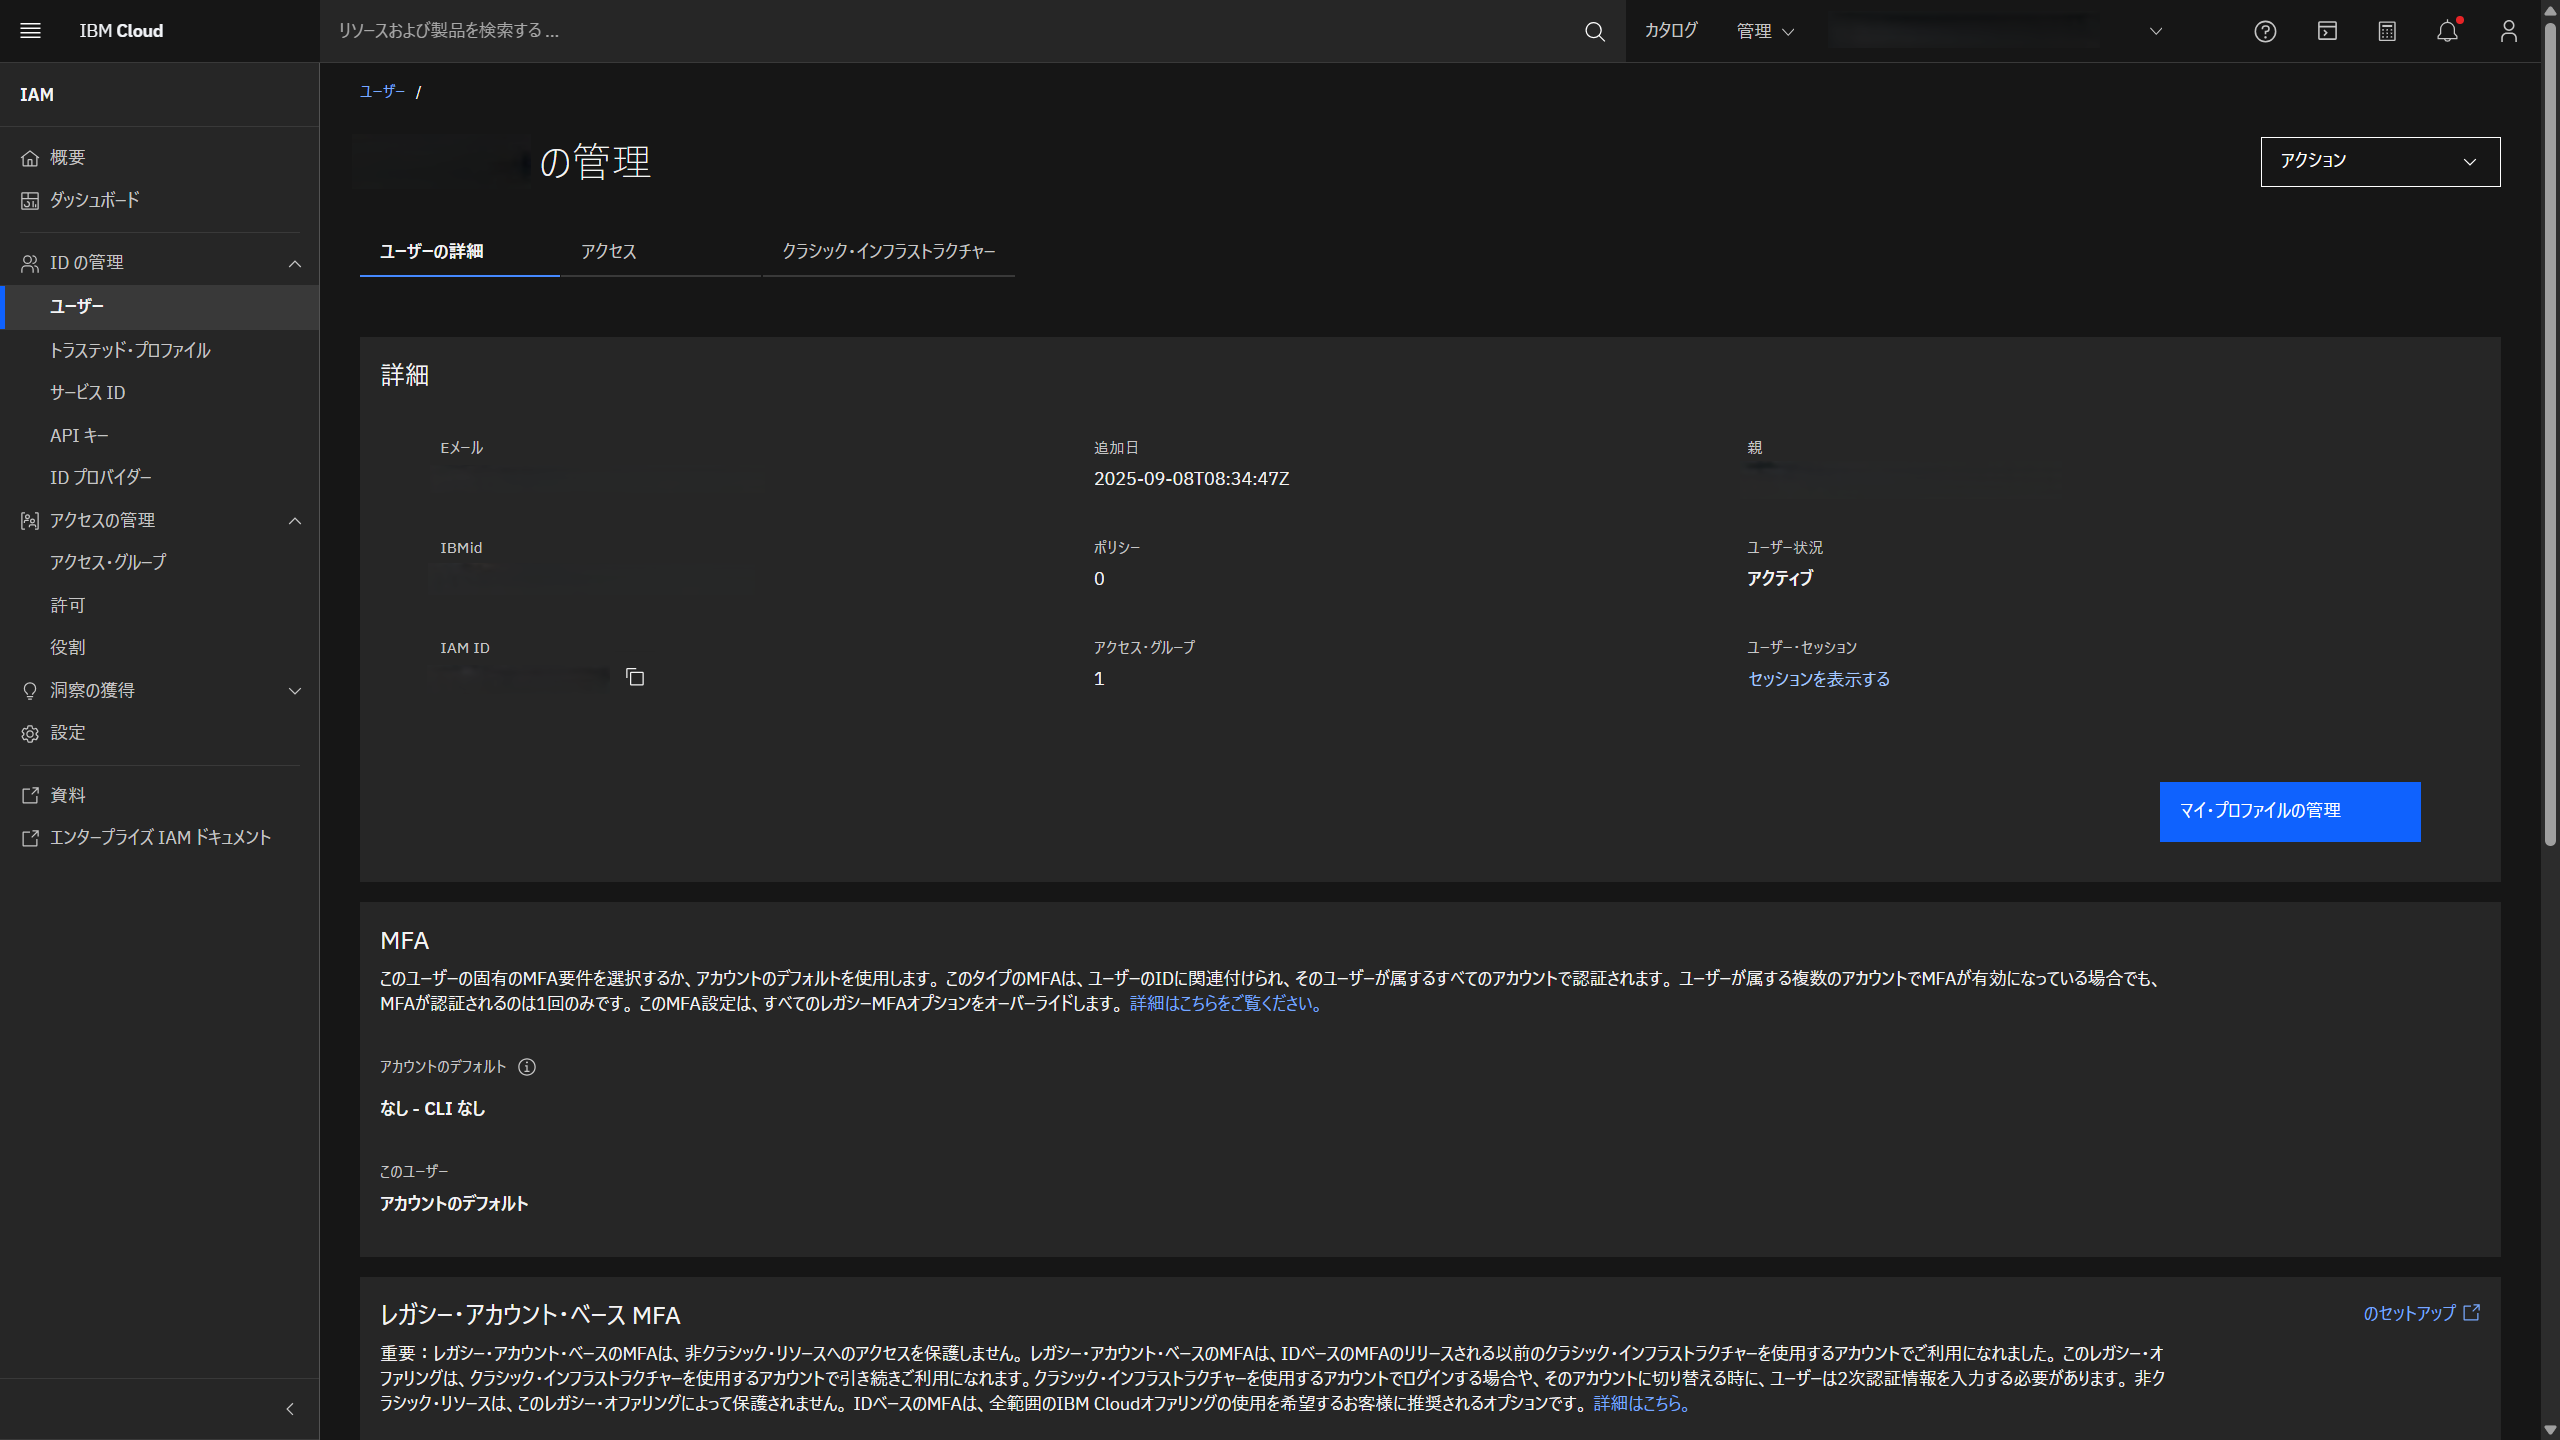The height and width of the screenshot is (1440, 2560).
Task: Click the マイ・プロファイルの管理 button
Action: [2290, 811]
